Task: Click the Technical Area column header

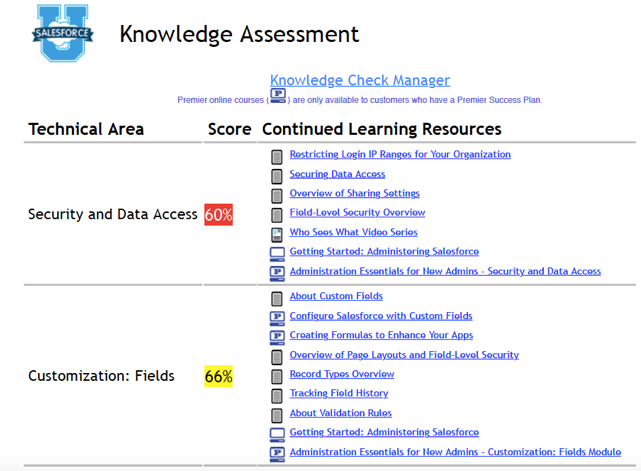Action: [x=86, y=129]
